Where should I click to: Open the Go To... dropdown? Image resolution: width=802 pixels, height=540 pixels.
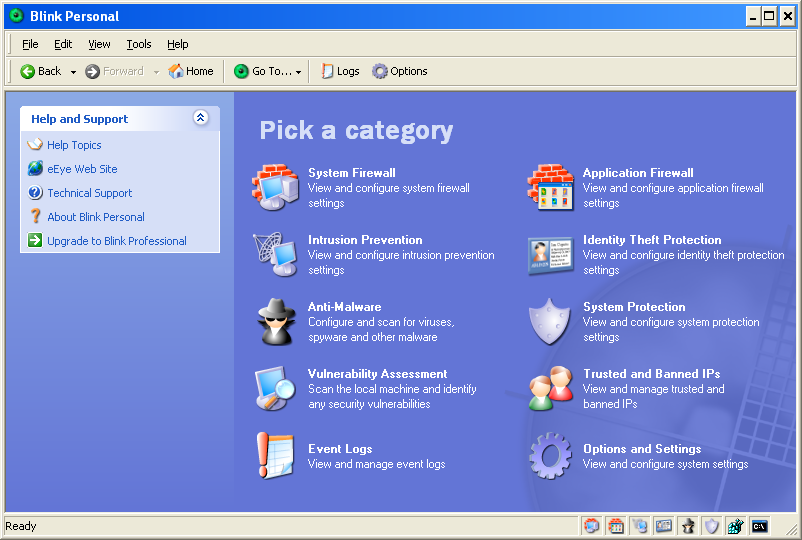click(268, 71)
